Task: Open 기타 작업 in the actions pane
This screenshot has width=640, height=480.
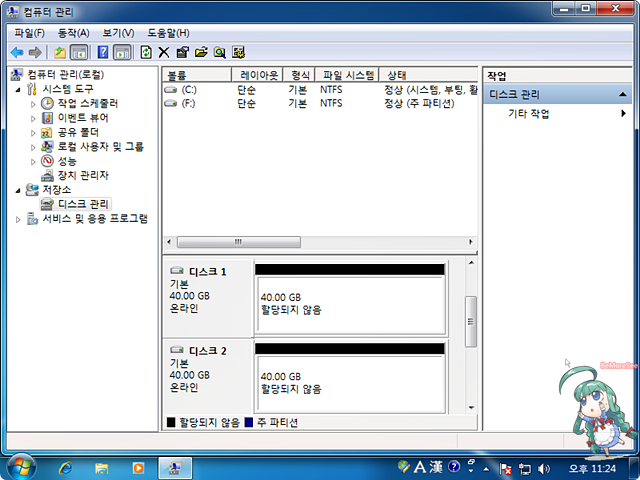Action: (528, 114)
